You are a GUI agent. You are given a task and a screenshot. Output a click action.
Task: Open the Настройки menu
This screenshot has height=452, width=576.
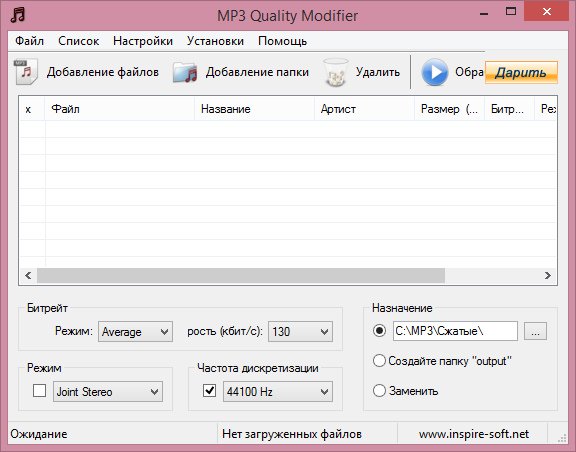(x=143, y=41)
